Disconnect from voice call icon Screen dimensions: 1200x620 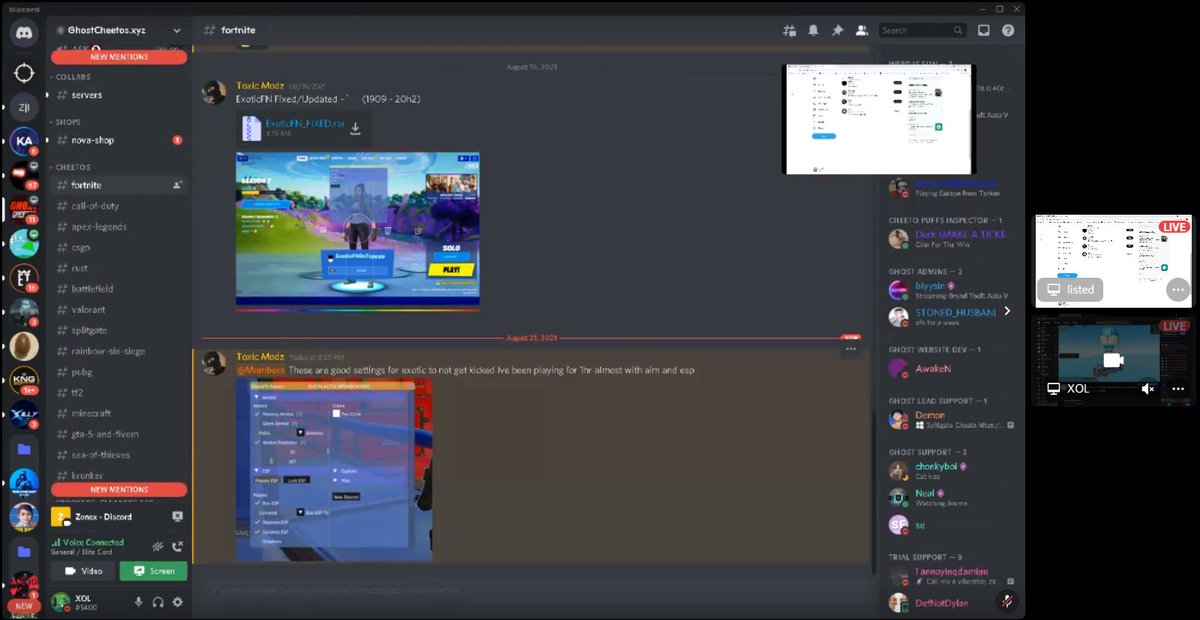coord(178,546)
